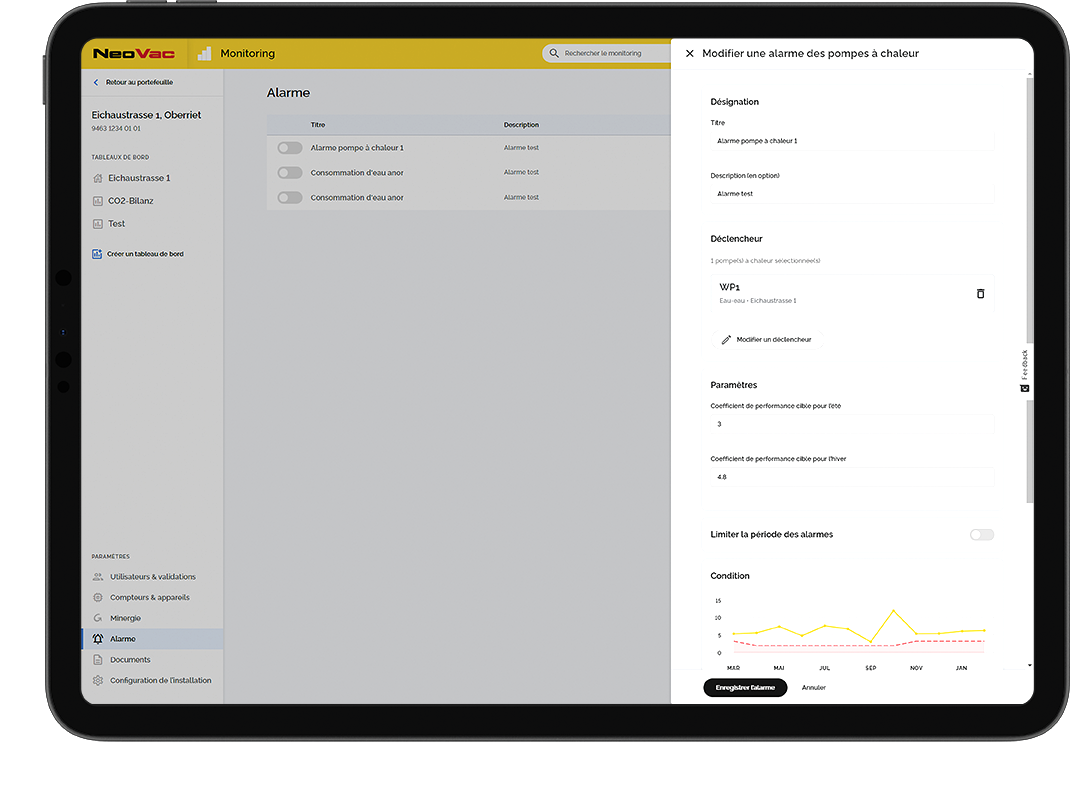Open the CO2-Bilanz dashboard
Viewport: 1070px width, 795px height.
pyautogui.click(x=130, y=201)
